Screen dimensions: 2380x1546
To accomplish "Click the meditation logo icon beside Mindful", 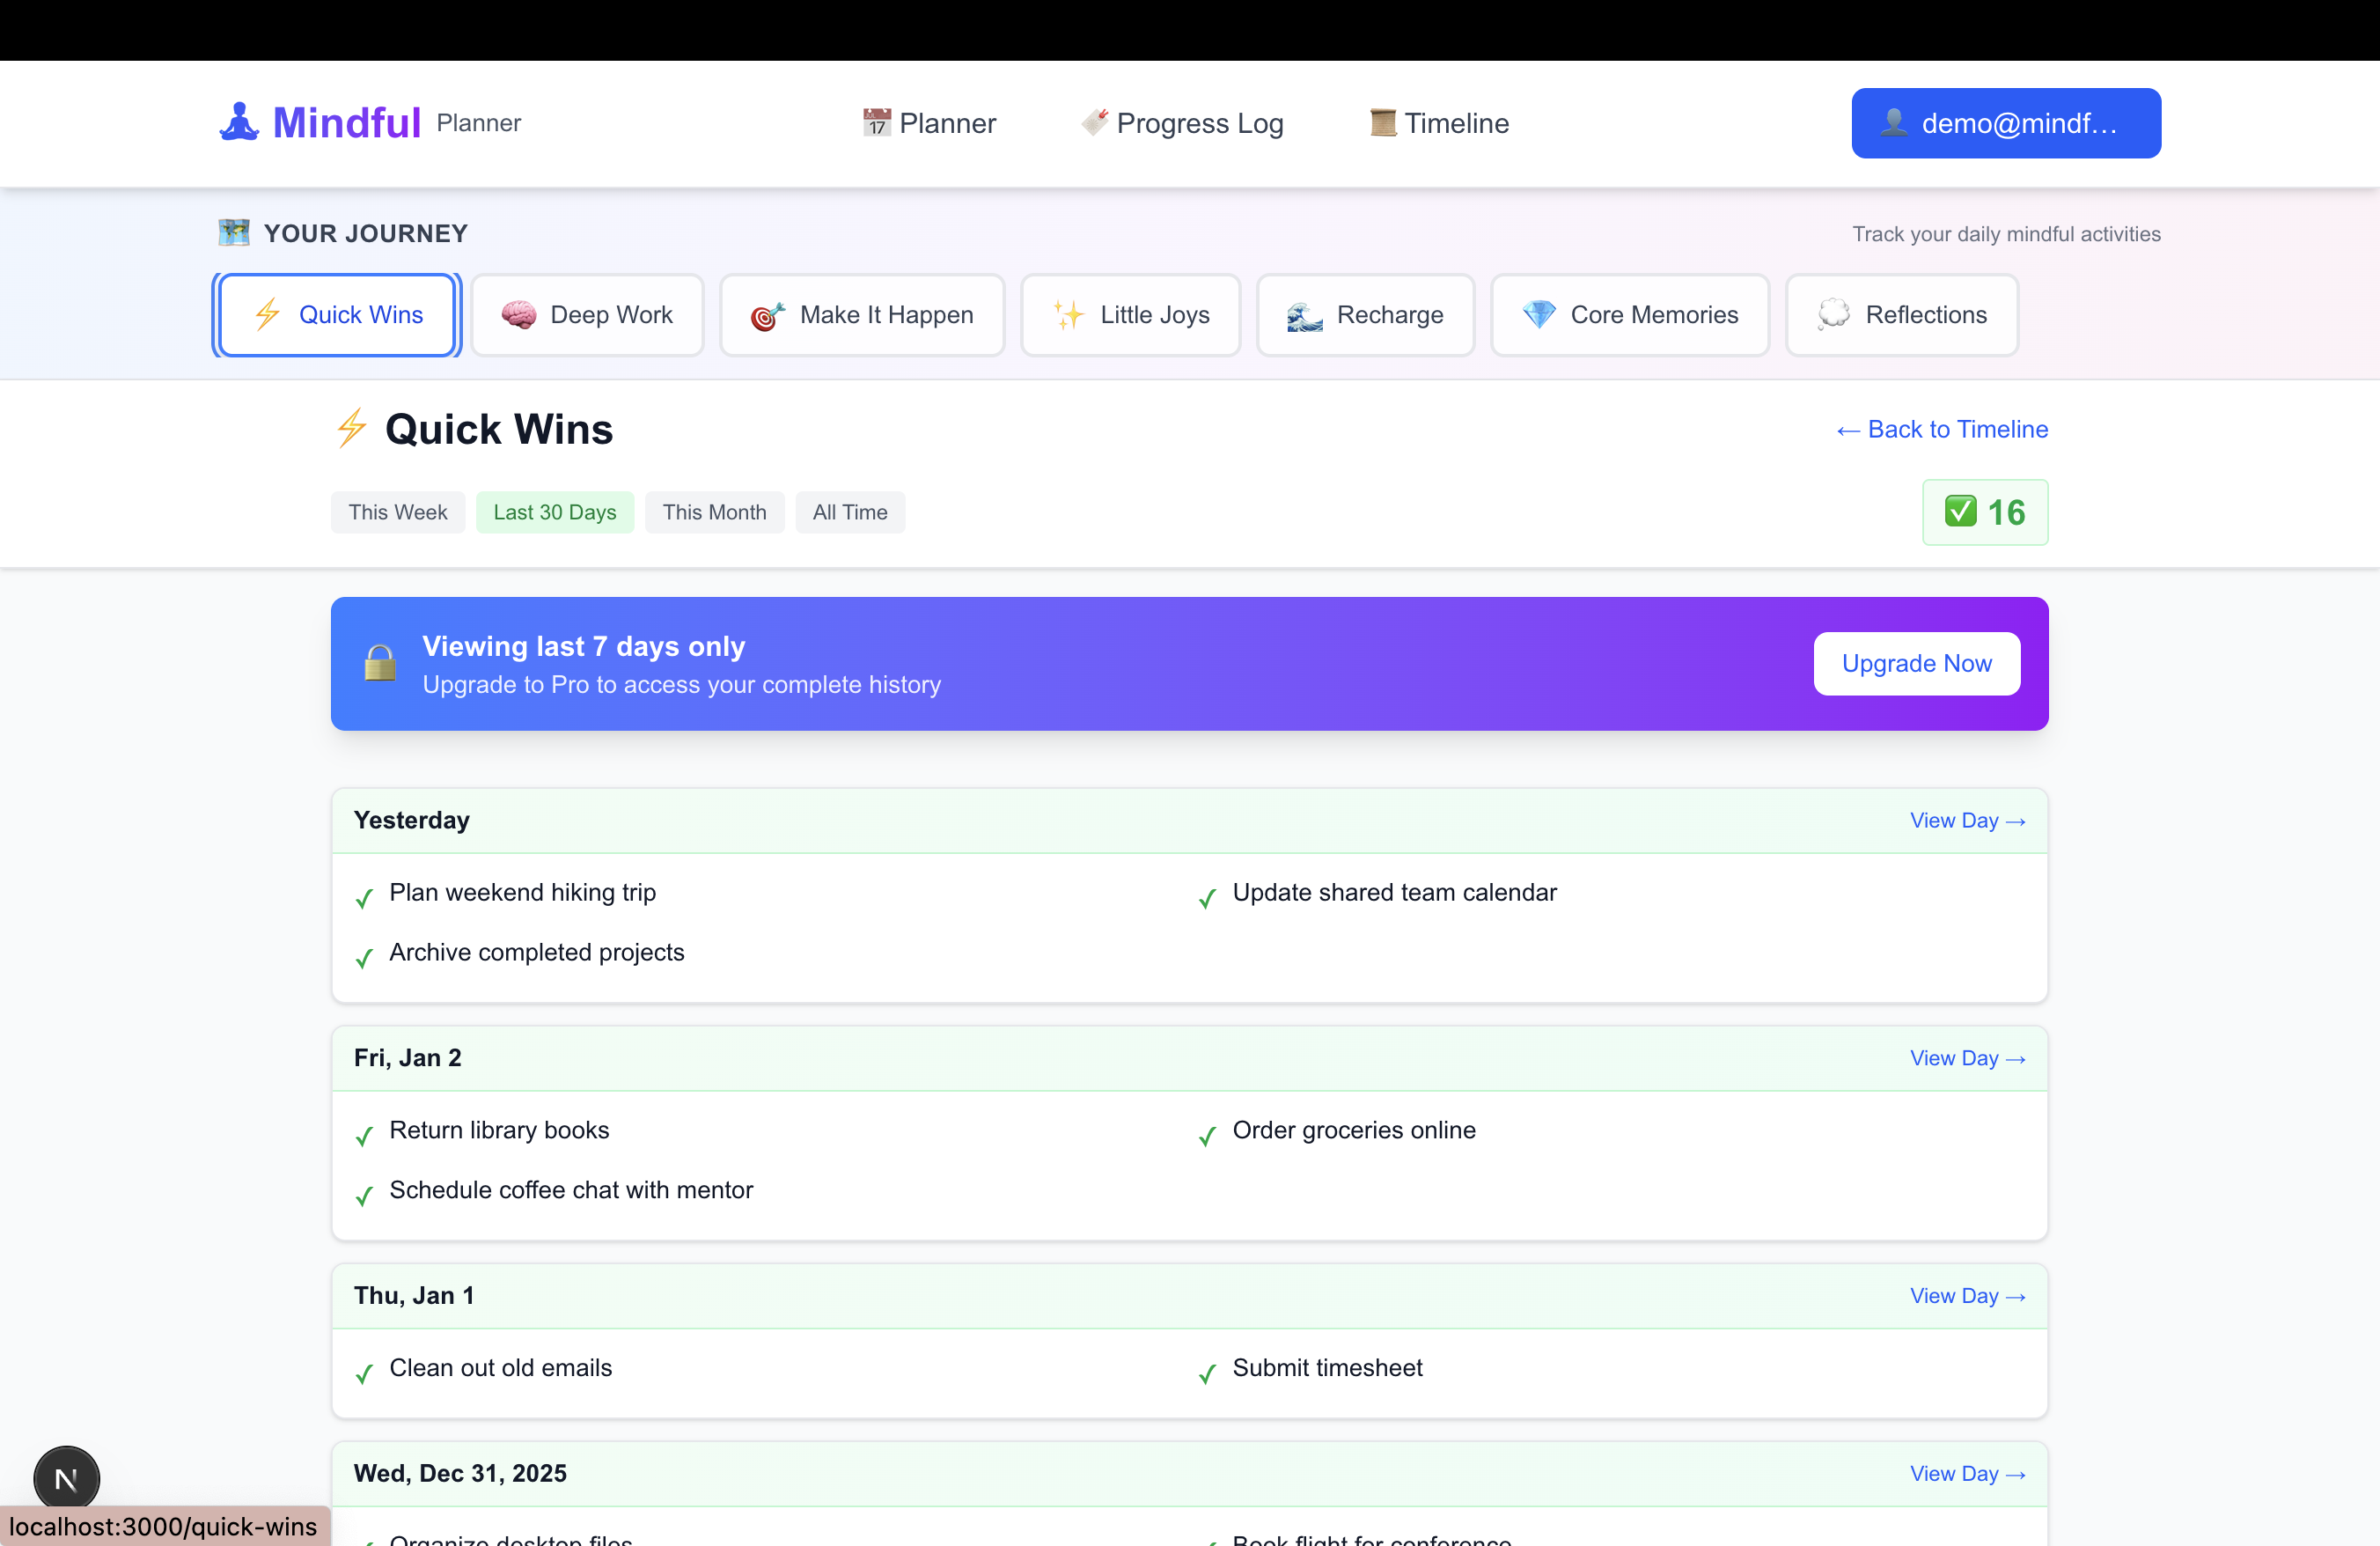I will point(239,123).
